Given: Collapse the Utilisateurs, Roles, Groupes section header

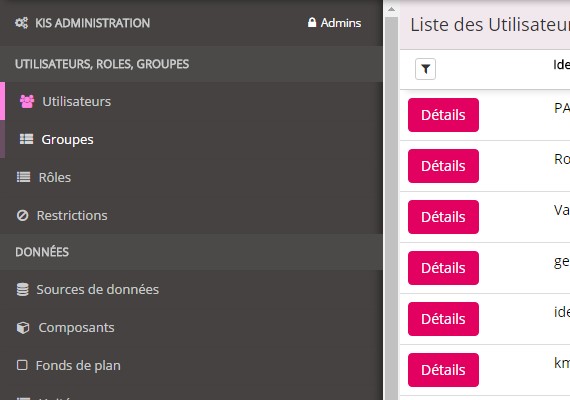Looking at the screenshot, I should click(191, 64).
